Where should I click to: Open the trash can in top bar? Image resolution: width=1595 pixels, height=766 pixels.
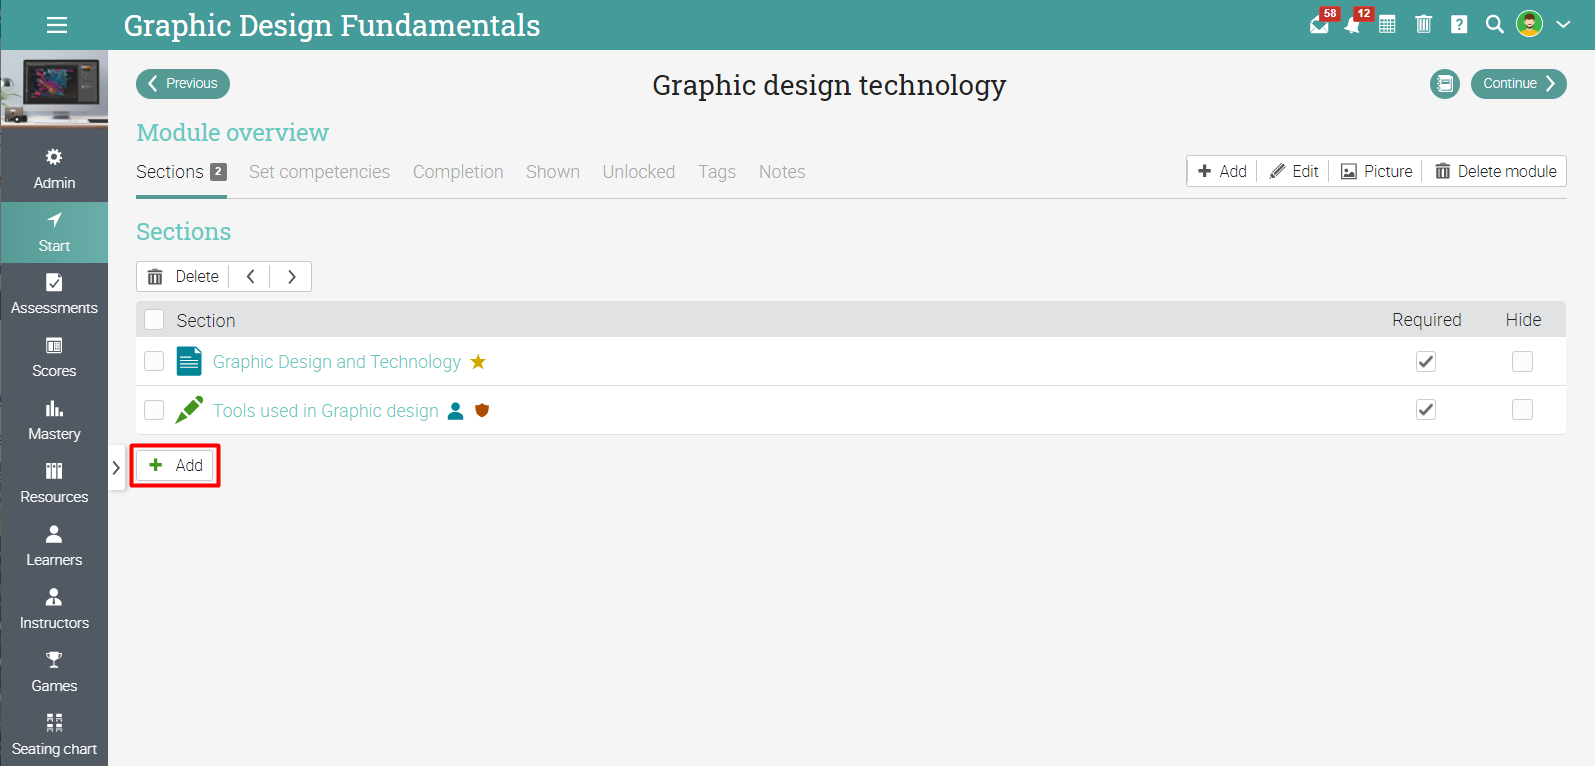[1424, 25]
